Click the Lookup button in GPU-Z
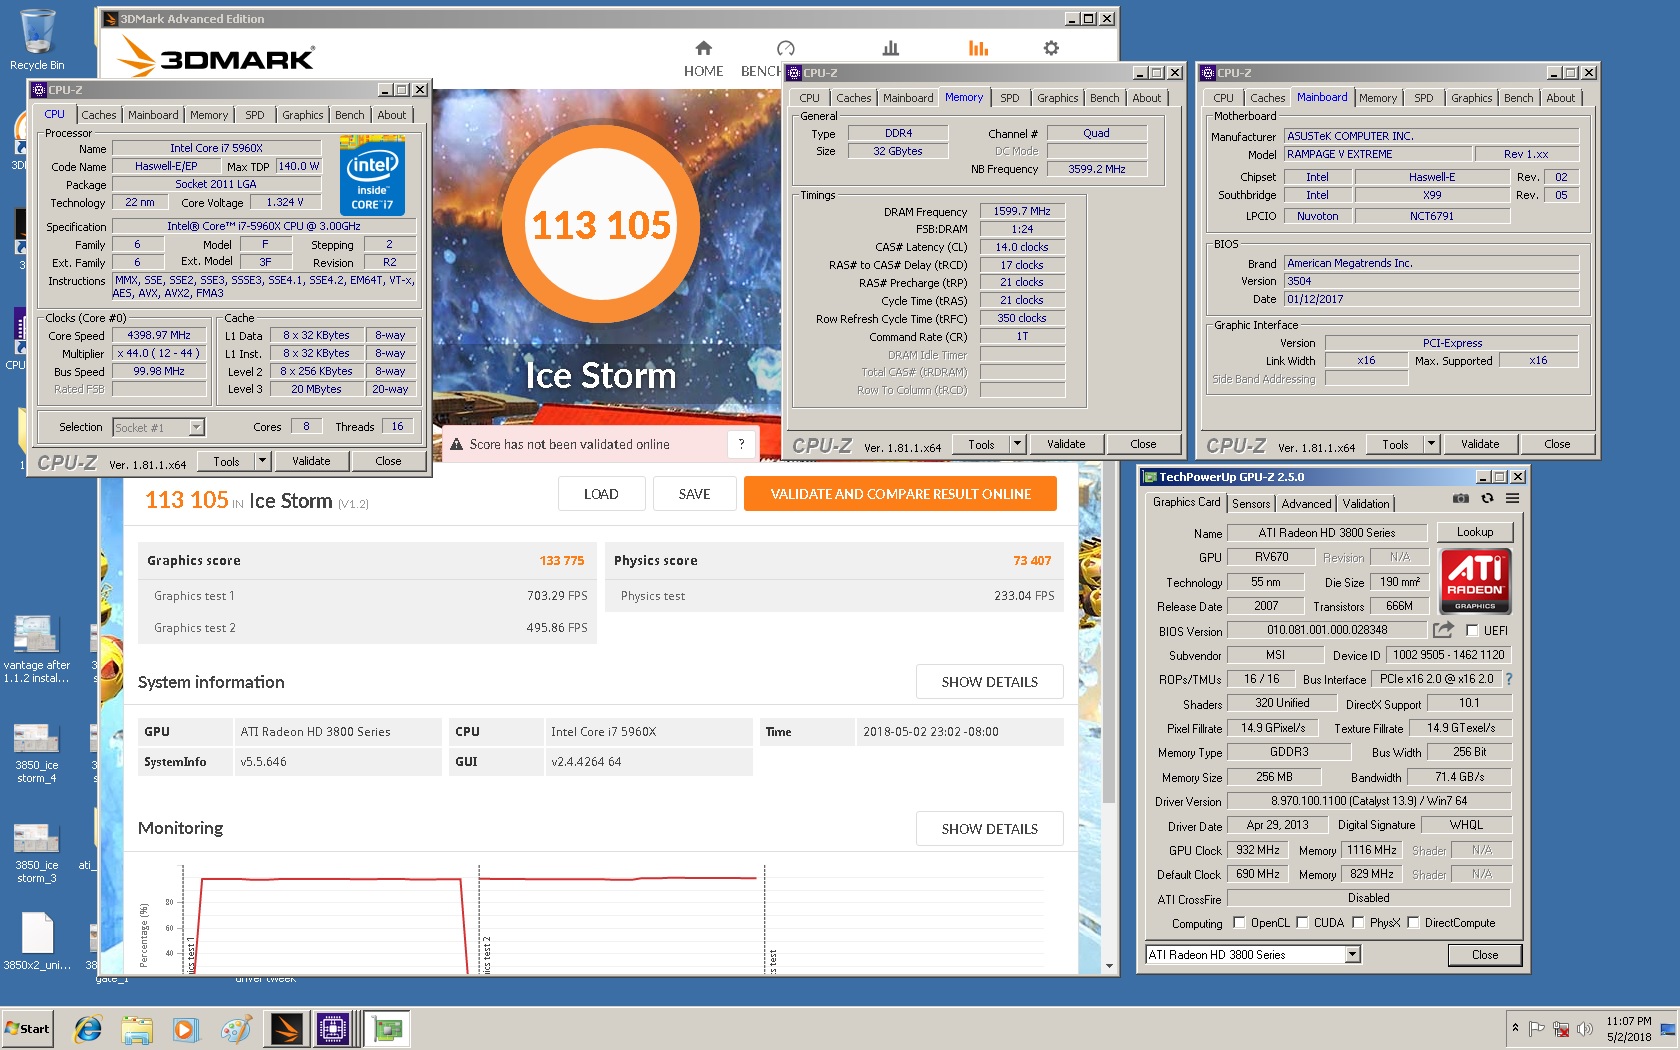This screenshot has height=1050, width=1680. pyautogui.click(x=1474, y=532)
